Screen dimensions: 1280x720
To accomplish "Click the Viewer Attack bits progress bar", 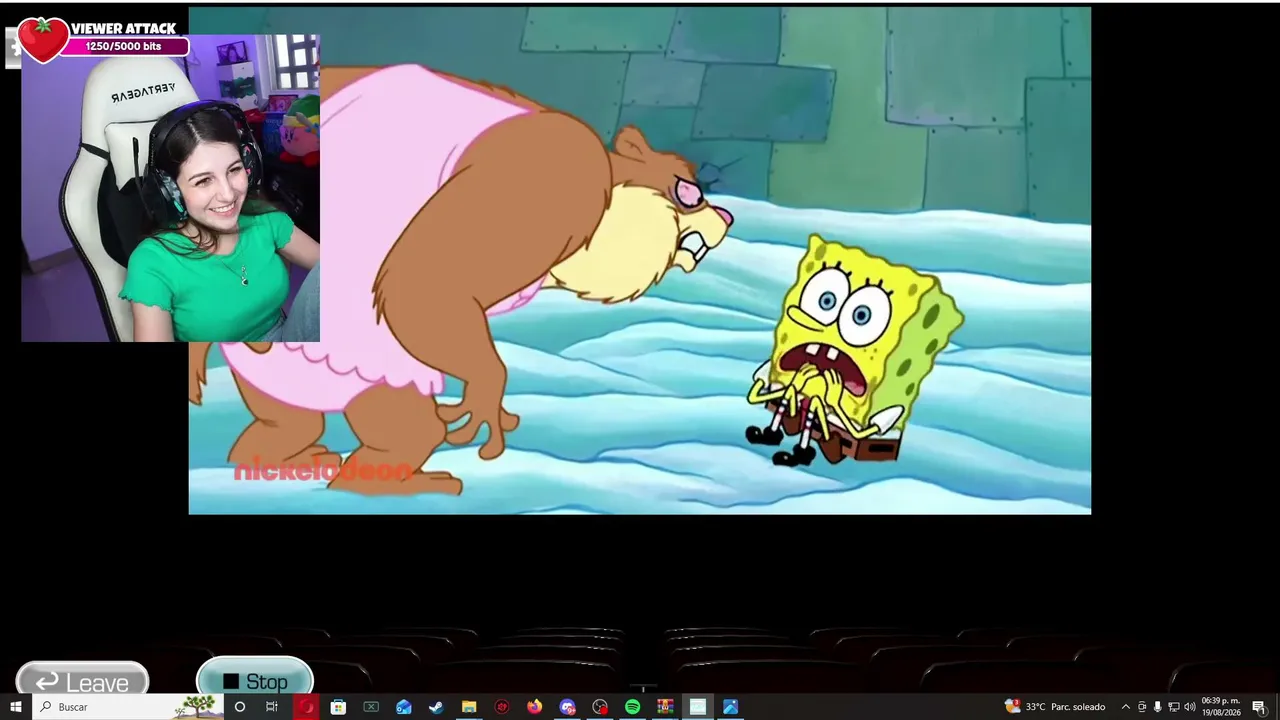I will [124, 46].
